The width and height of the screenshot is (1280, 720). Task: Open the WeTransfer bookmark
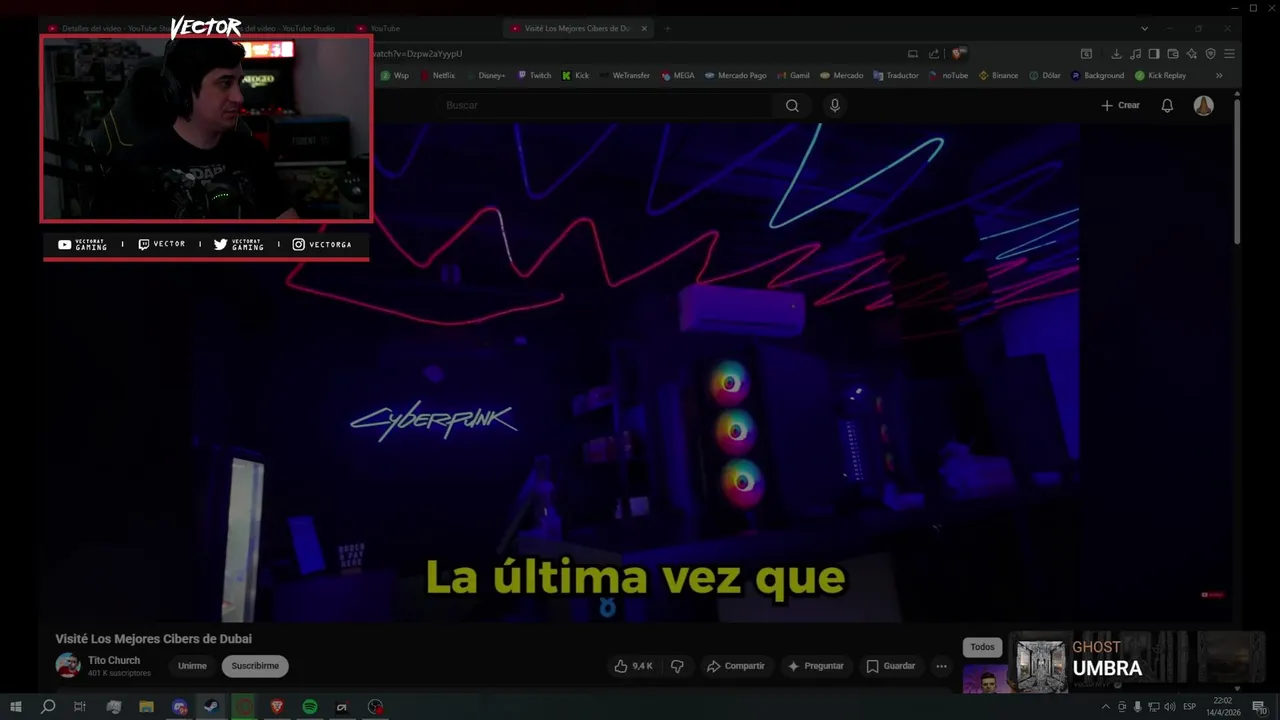pos(625,75)
